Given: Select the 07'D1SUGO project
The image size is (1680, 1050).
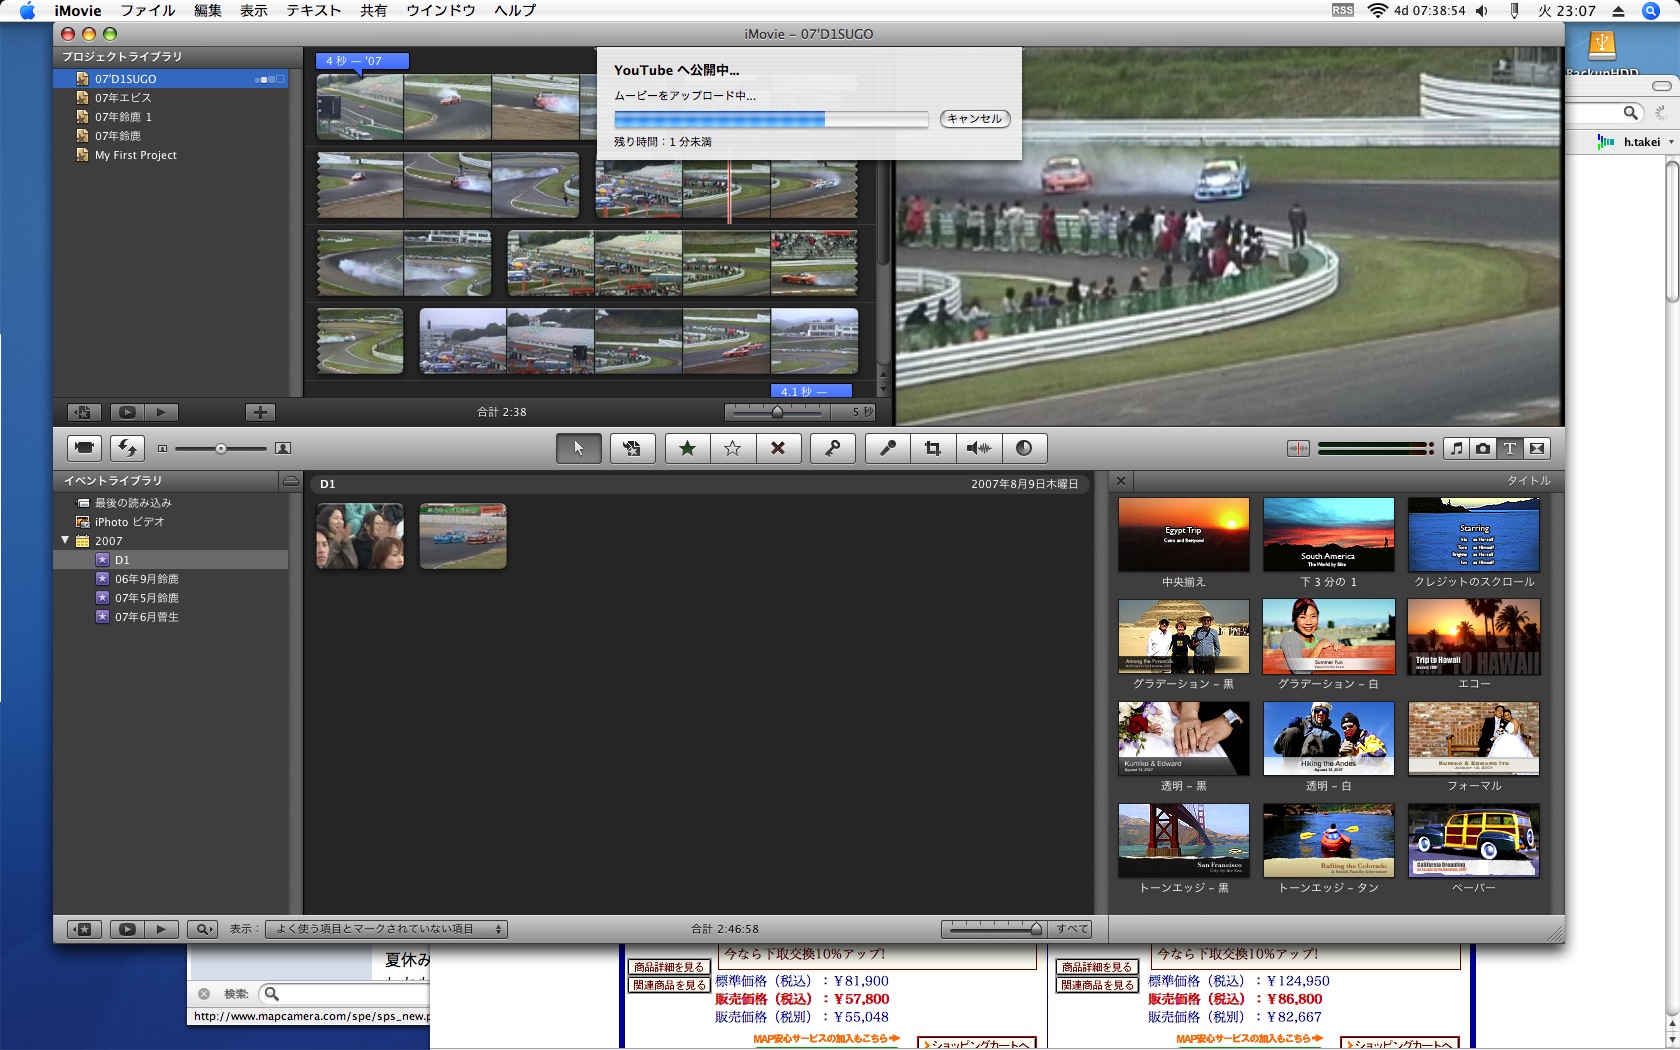Looking at the screenshot, I should point(170,78).
